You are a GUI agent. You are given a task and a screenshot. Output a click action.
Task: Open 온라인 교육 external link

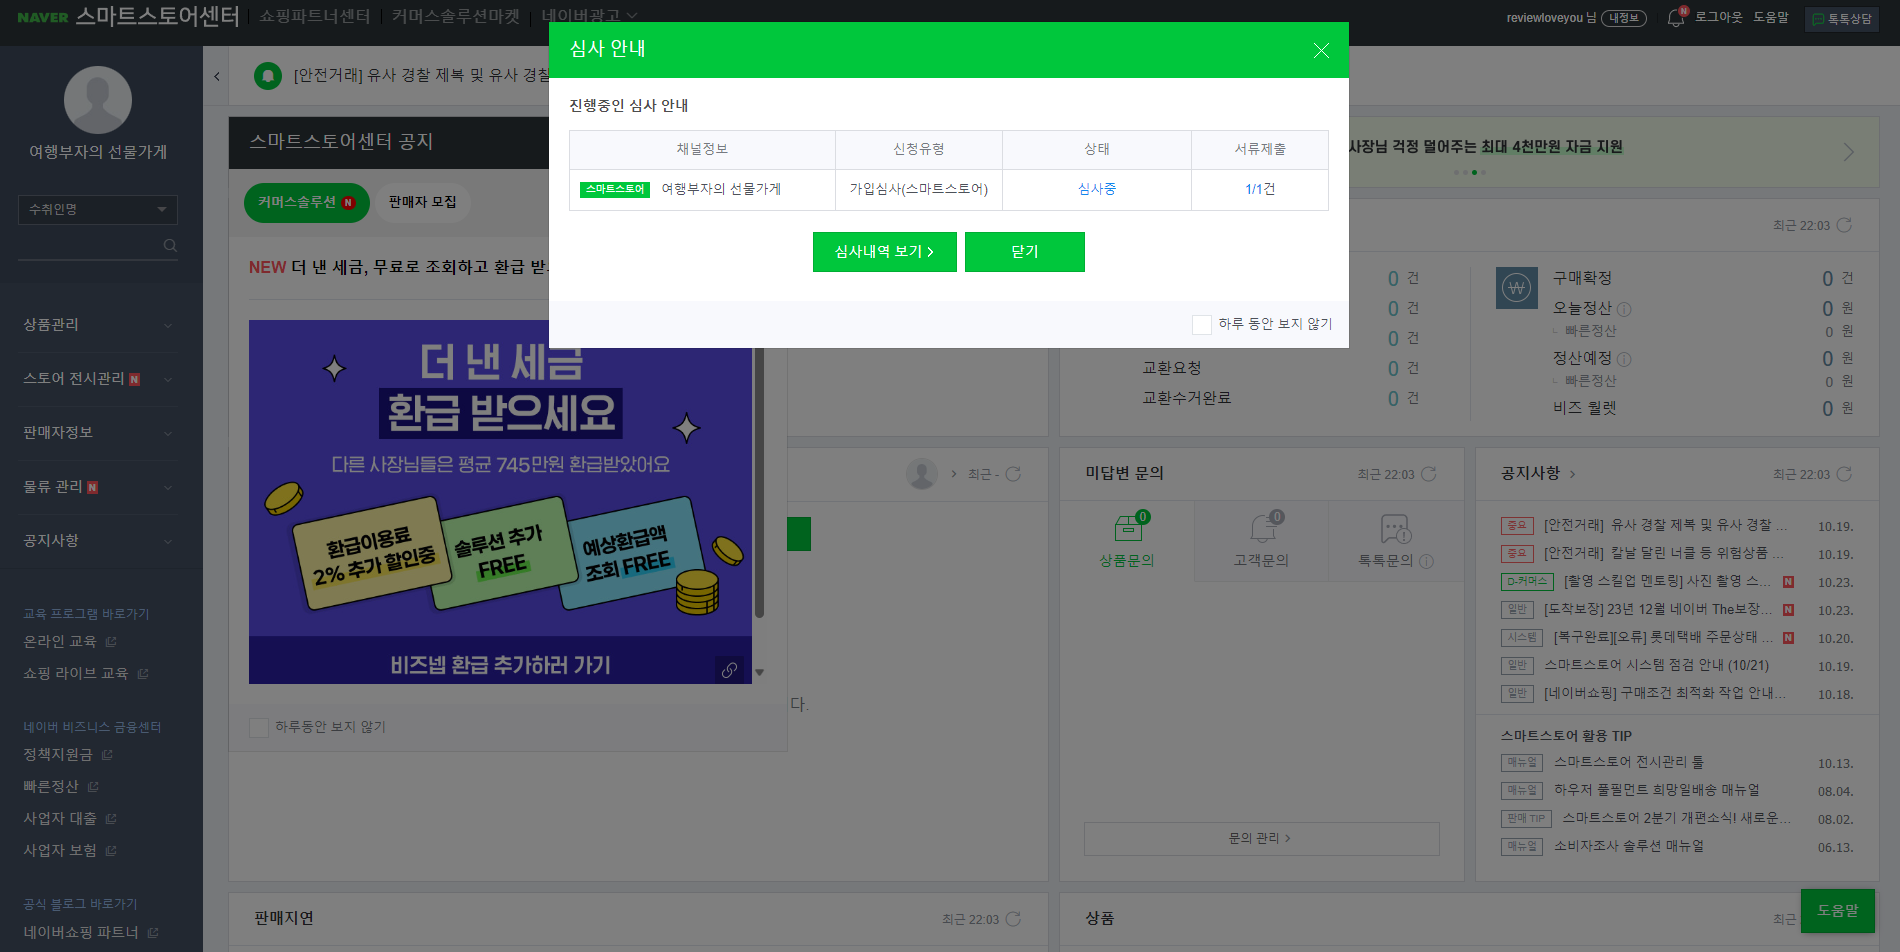coord(70,642)
